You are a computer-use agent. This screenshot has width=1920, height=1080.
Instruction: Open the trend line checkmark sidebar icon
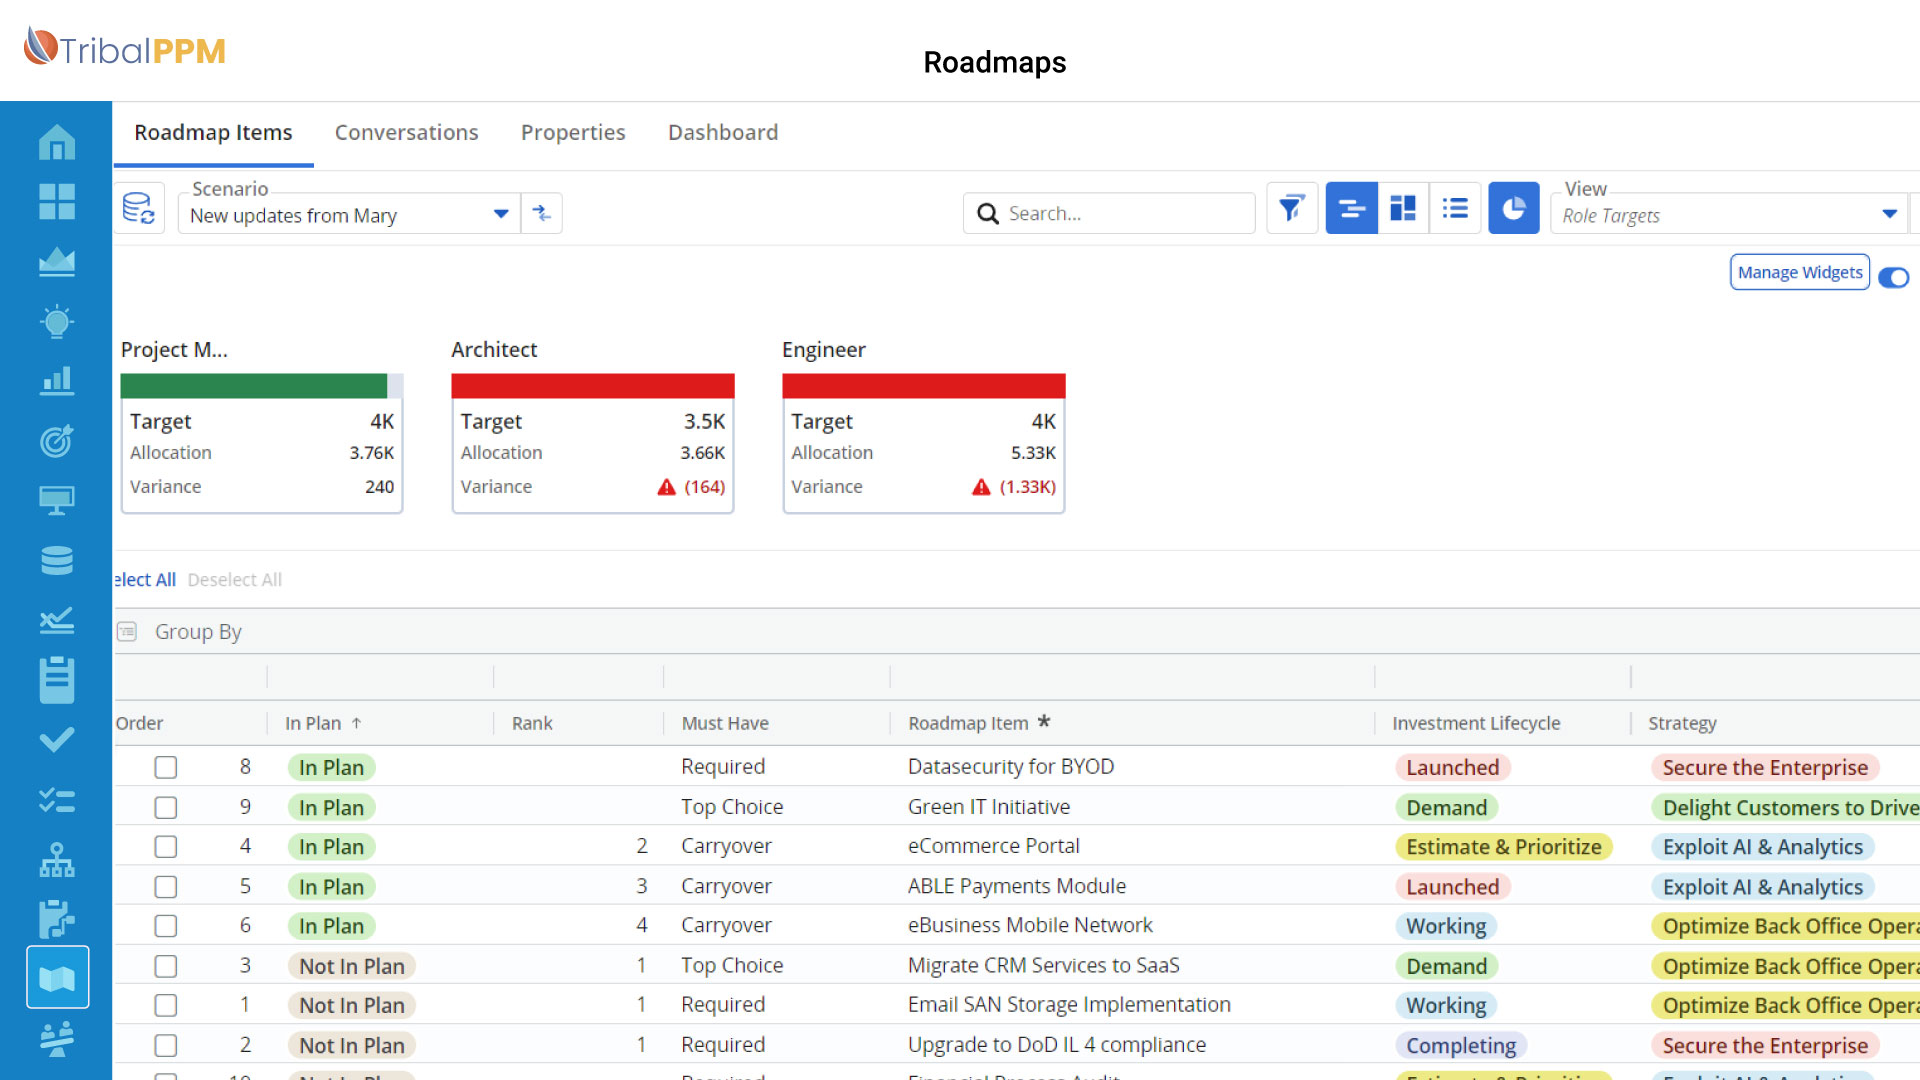pyautogui.click(x=57, y=620)
